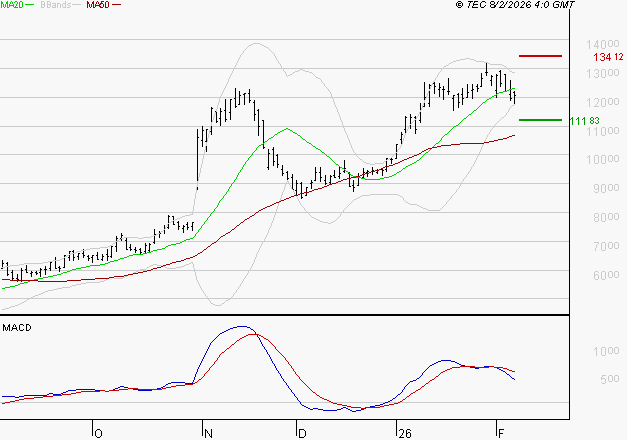627x440 pixels.
Task: Click the 26 year marker on the time axis
Action: click(405, 434)
